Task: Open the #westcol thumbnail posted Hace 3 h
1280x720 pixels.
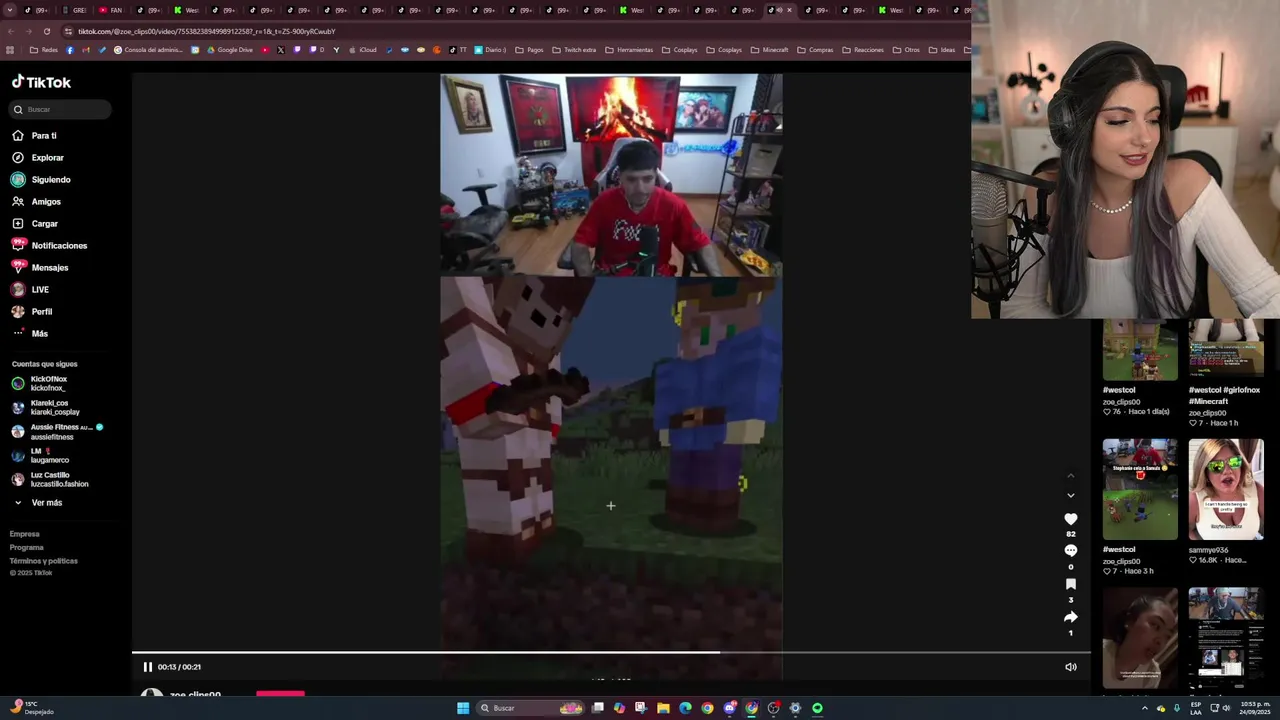Action: pos(1140,489)
